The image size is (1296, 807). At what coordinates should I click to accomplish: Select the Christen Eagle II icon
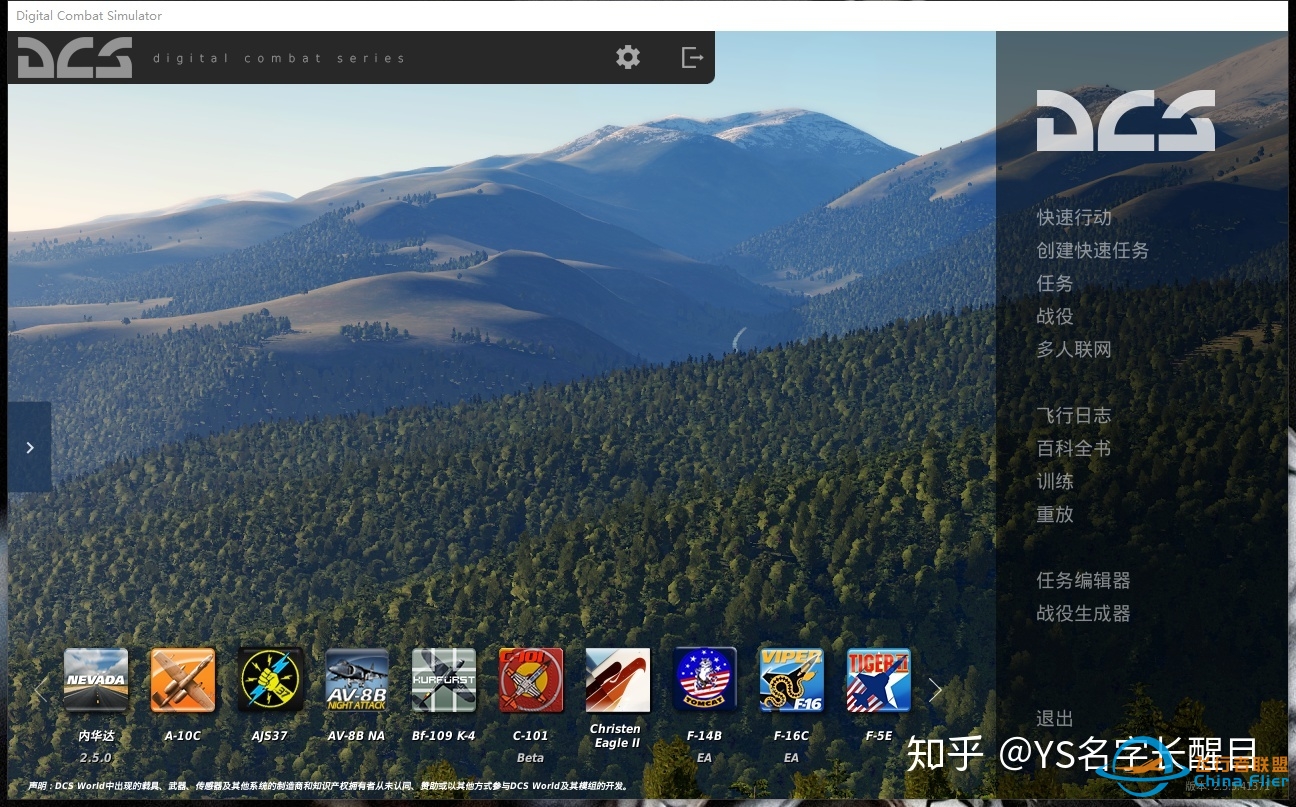coord(618,680)
